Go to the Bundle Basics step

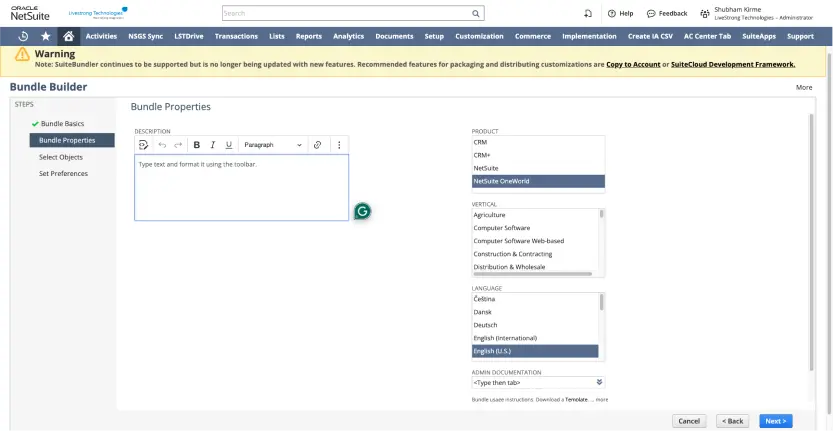(x=62, y=124)
